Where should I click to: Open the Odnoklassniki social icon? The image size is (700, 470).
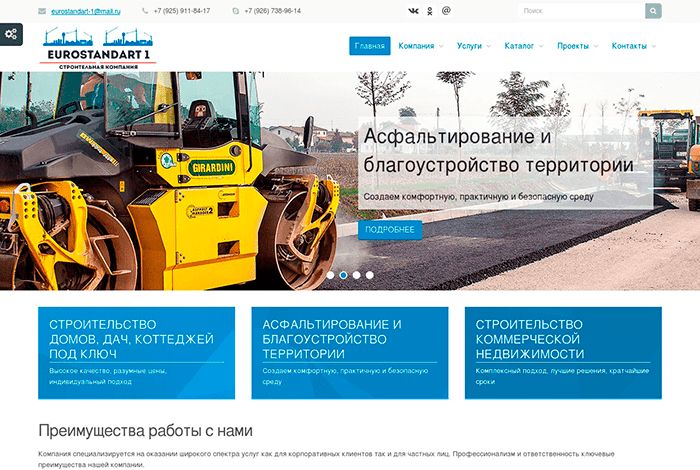(430, 11)
